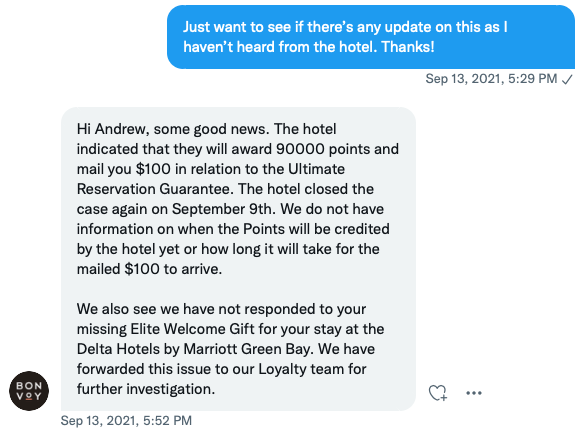Click the '90000 points' text in the reply

click(x=323, y=149)
